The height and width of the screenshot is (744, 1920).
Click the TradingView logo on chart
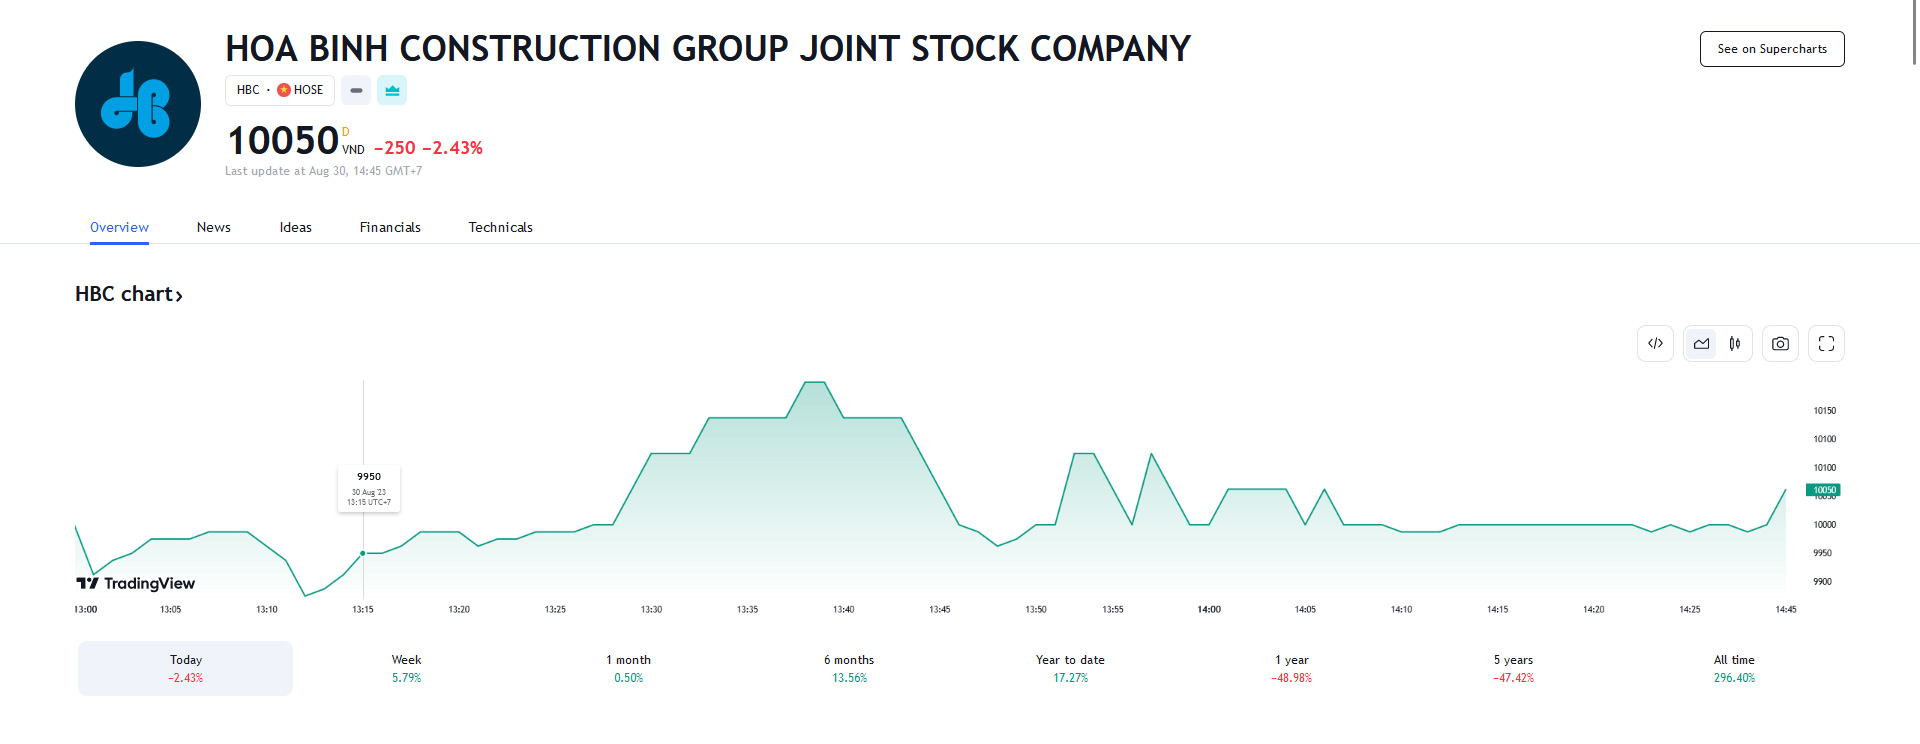pos(136,583)
